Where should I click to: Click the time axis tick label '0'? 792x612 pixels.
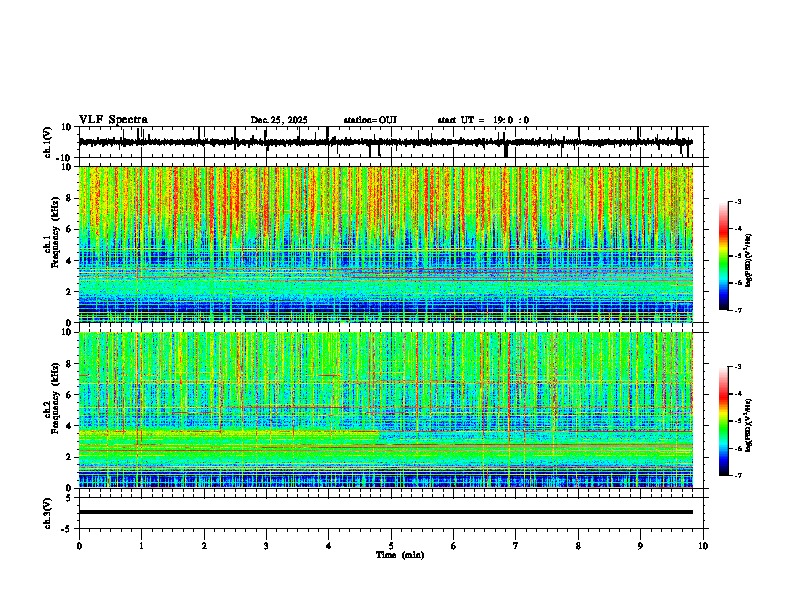[79, 546]
